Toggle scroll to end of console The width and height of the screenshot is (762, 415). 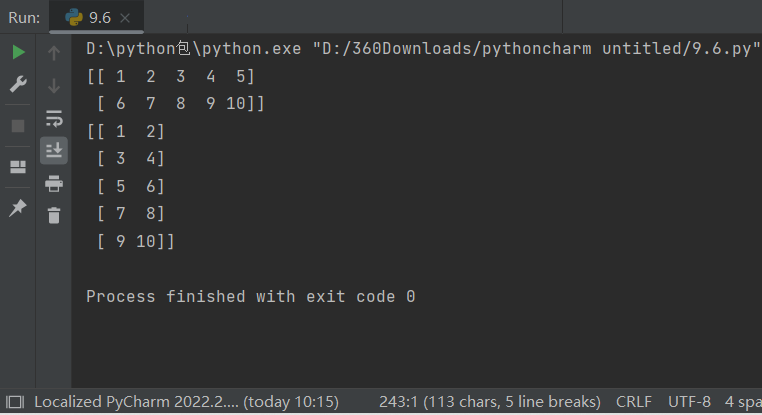pos(54,150)
